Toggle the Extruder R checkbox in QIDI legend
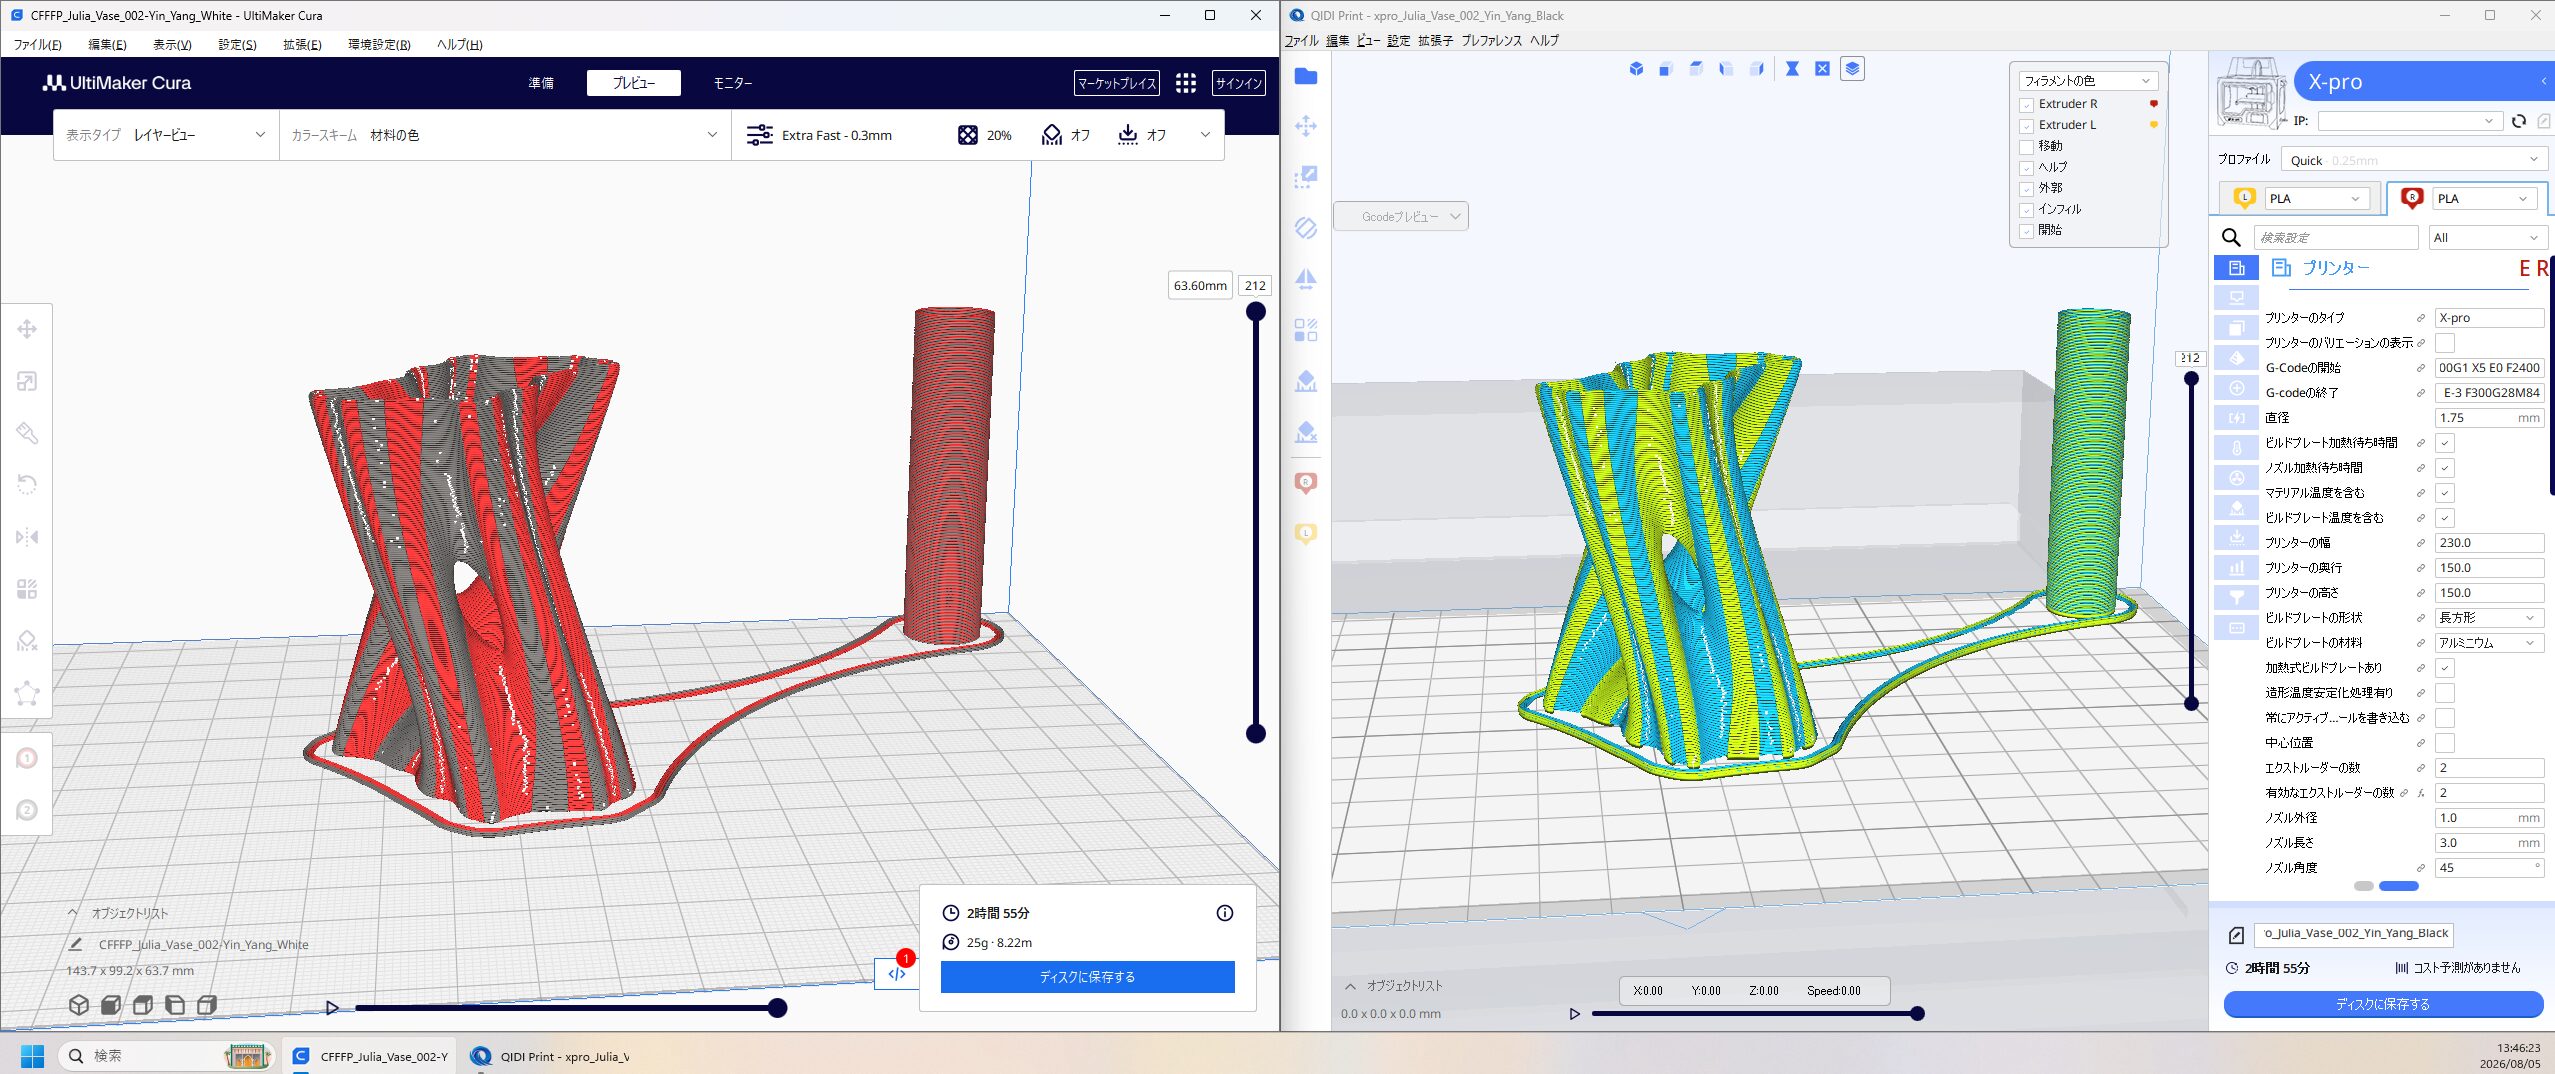 [2027, 105]
